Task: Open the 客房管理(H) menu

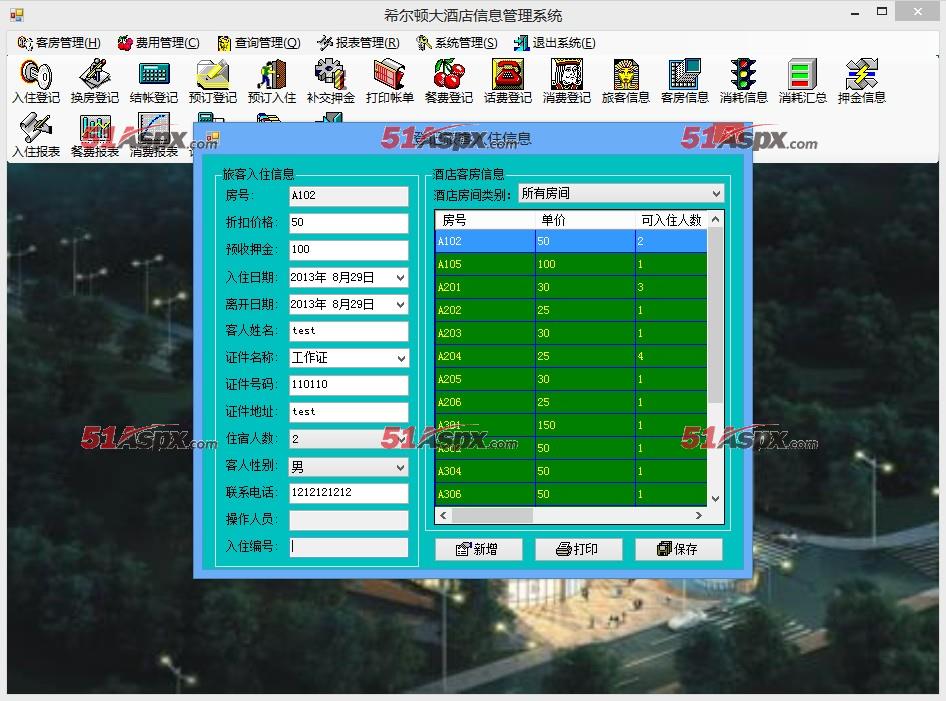Action: click(x=59, y=43)
